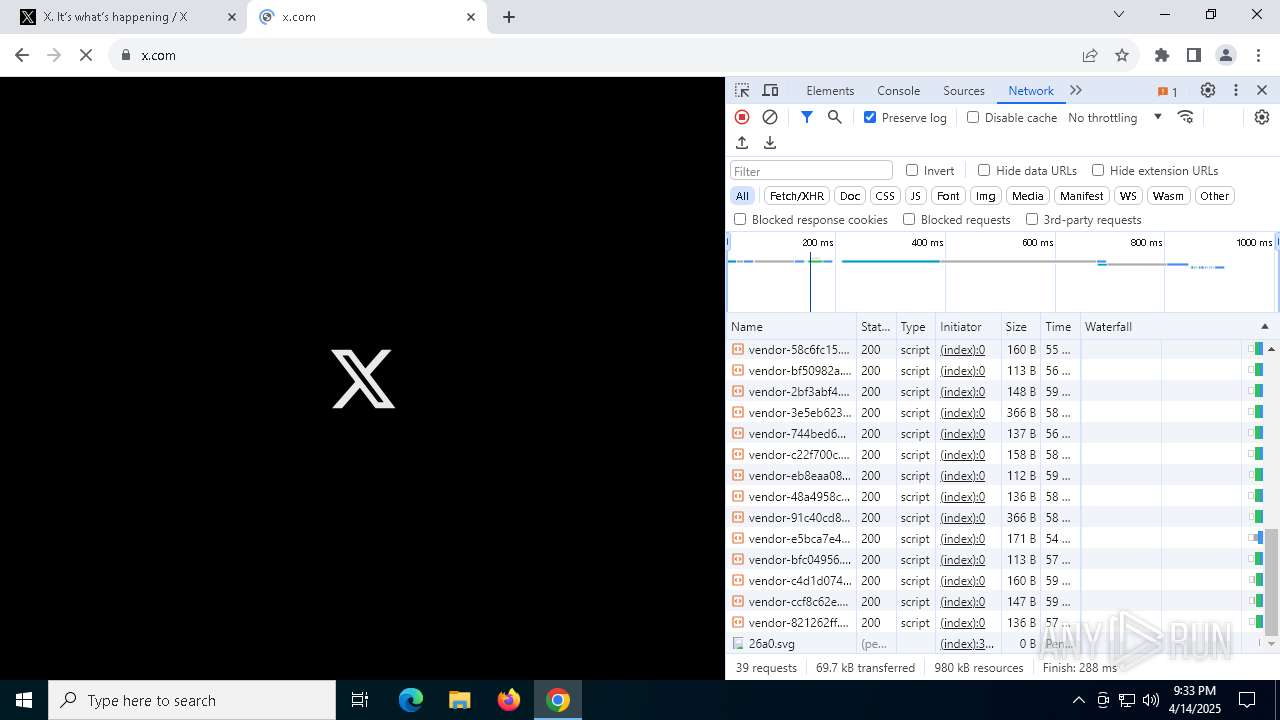Switch to the Elements tab
The image size is (1280, 720).
830,90
